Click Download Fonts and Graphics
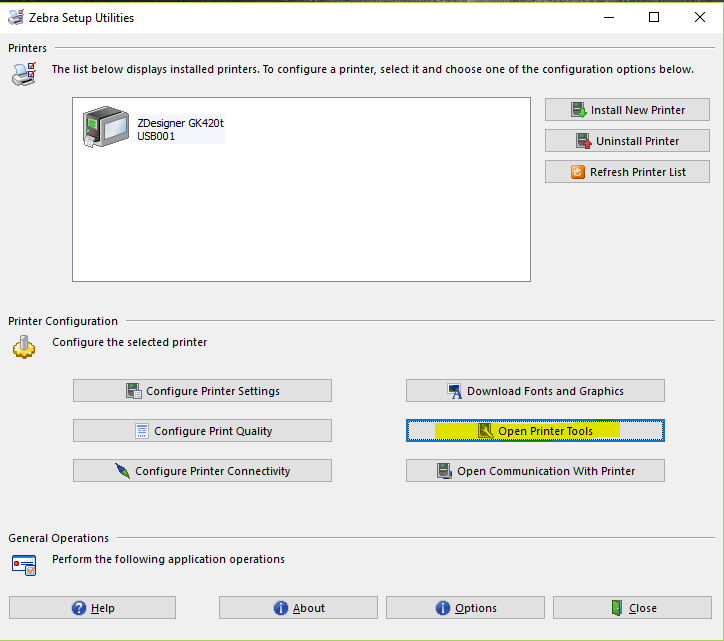 pos(535,391)
